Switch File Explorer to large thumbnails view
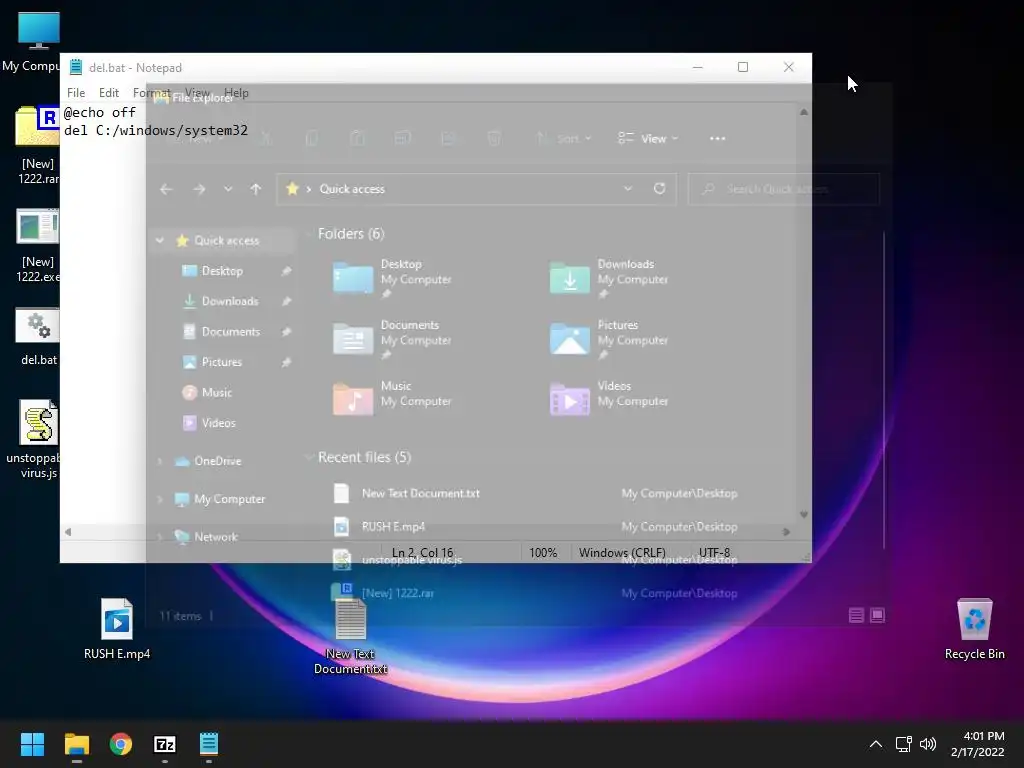 [878, 615]
